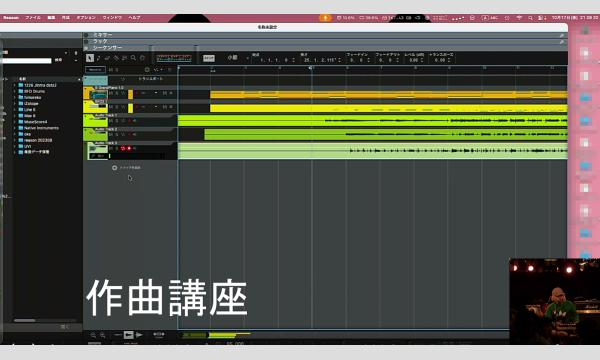The width and height of the screenshot is (600, 360).
Task: Click the Audio Track 3 level meter
Action: 137,156
